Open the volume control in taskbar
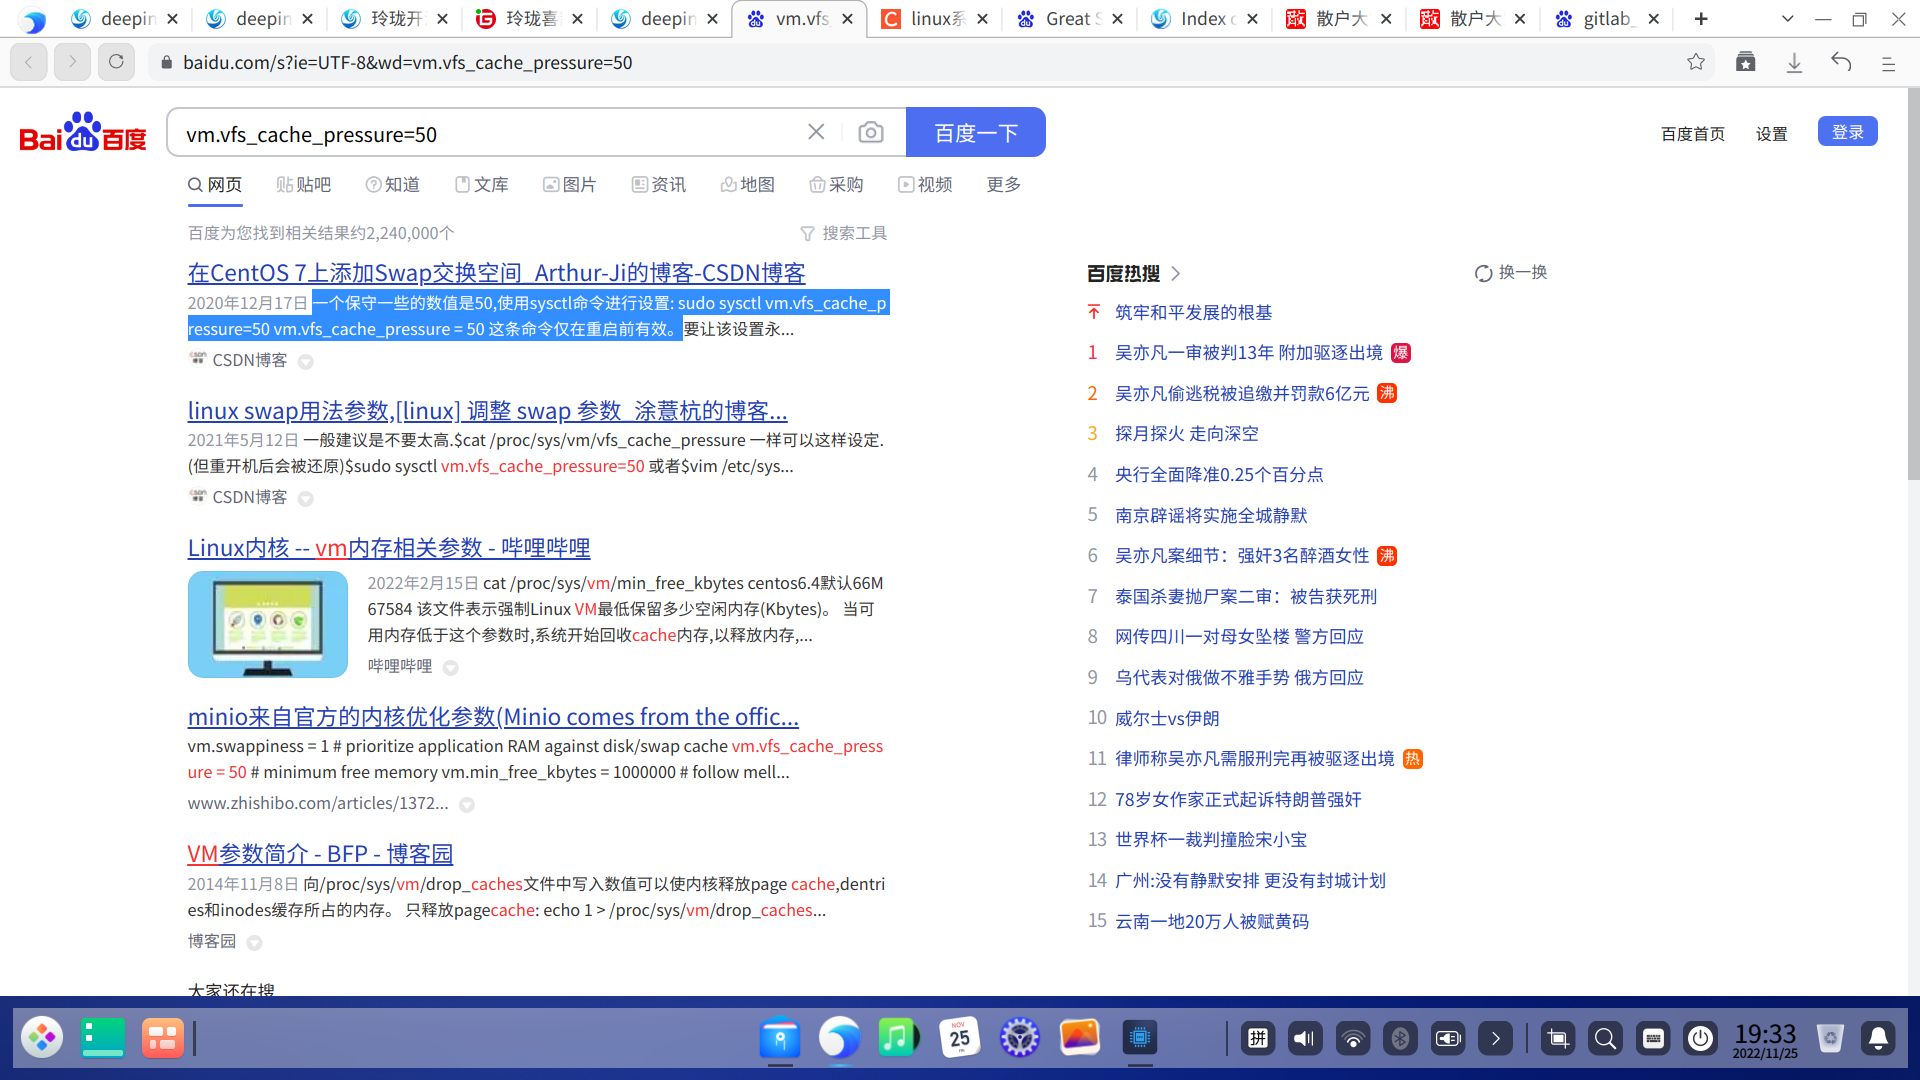Viewport: 1920px width, 1080px height. tap(1304, 1038)
